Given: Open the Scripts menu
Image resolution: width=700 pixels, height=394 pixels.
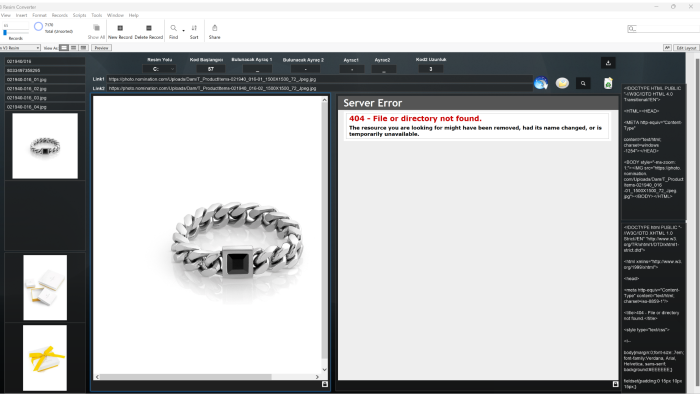Looking at the screenshot, I should [x=79, y=15].
